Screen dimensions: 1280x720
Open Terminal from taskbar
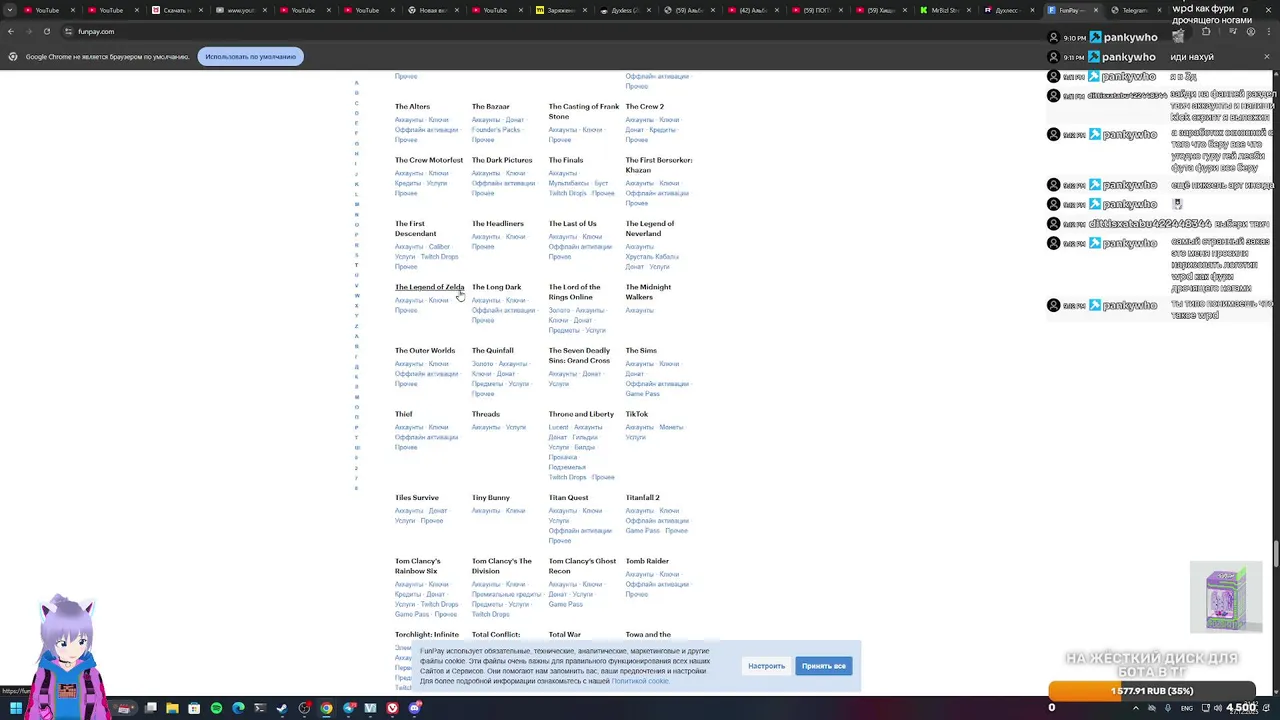click(260, 708)
